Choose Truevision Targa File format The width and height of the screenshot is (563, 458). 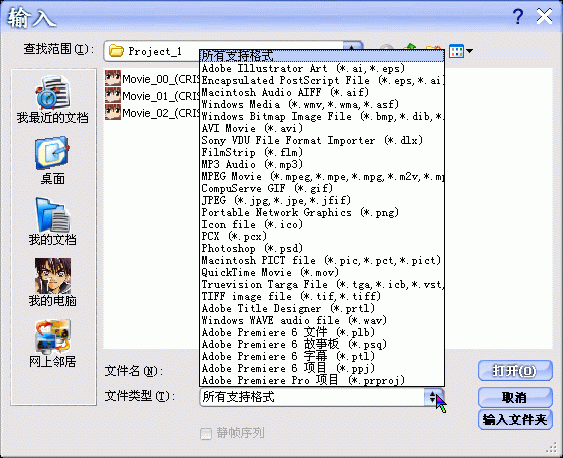(x=322, y=284)
